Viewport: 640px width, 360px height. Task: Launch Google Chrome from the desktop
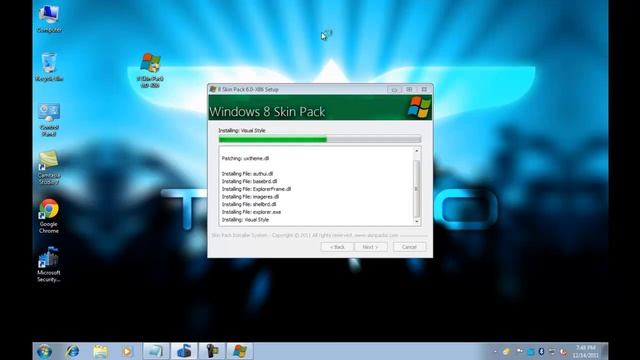click(x=49, y=216)
